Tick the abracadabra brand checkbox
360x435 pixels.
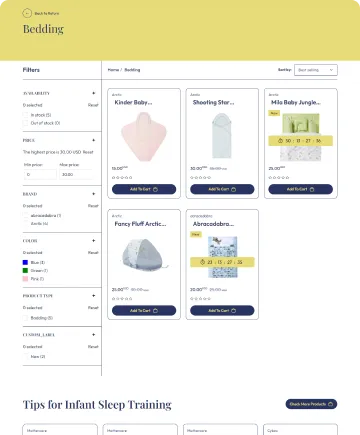coord(25,216)
